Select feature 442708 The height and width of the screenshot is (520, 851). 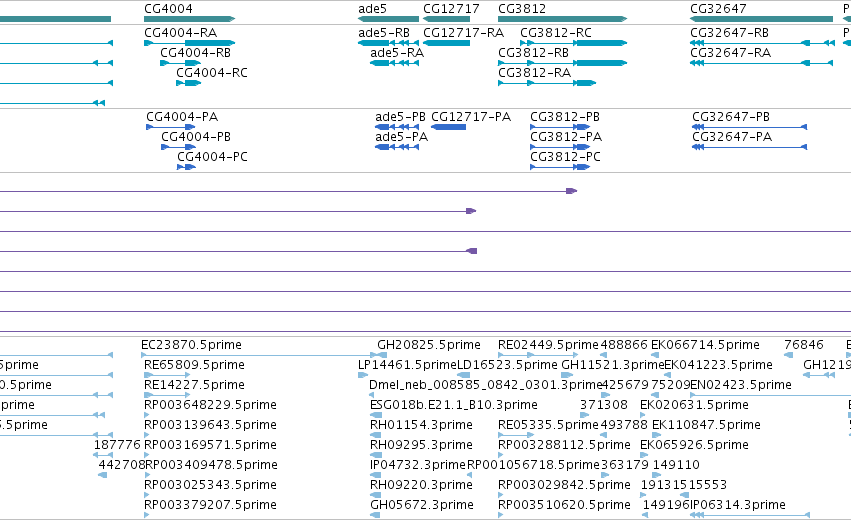(122, 465)
